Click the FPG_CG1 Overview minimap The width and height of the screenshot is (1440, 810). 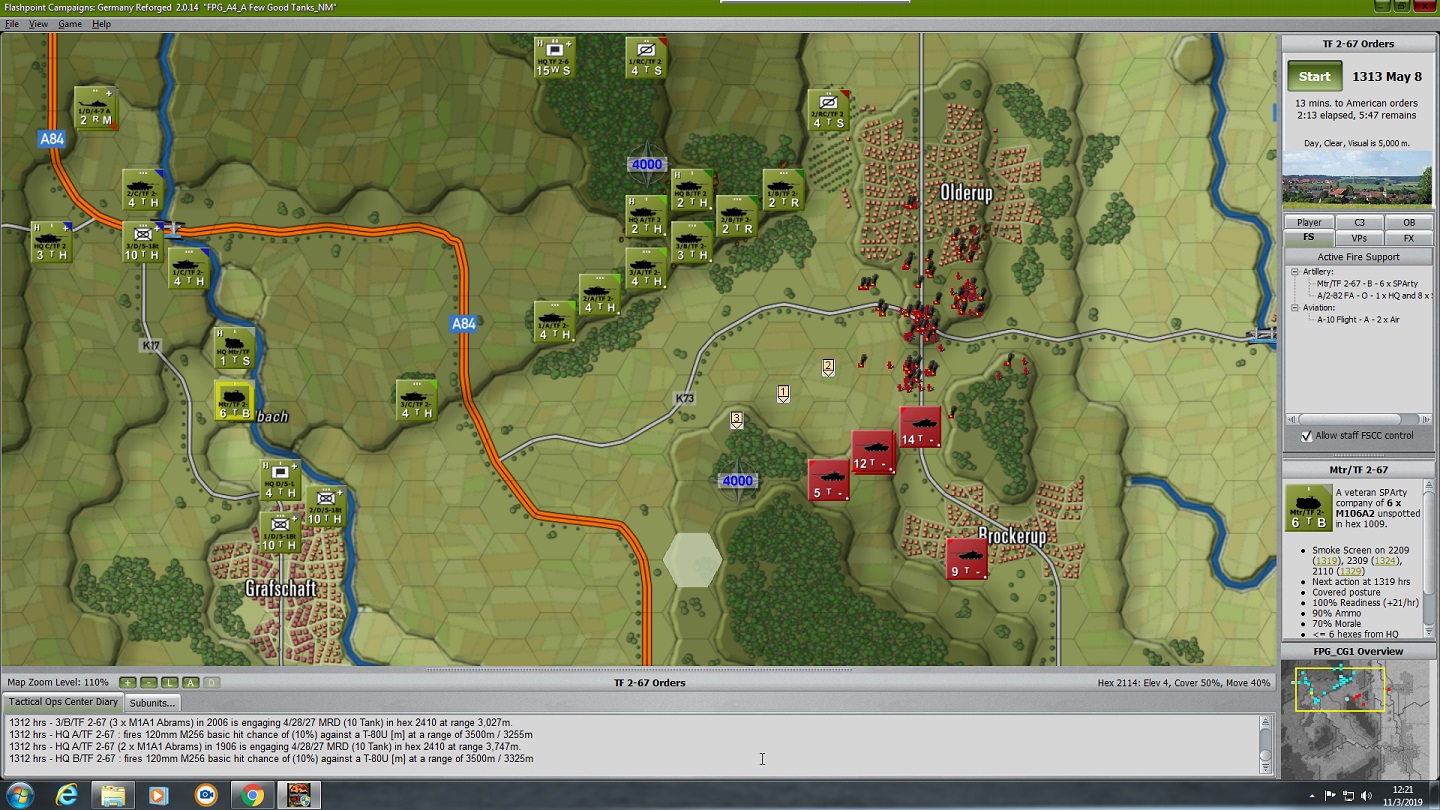pos(1357,720)
